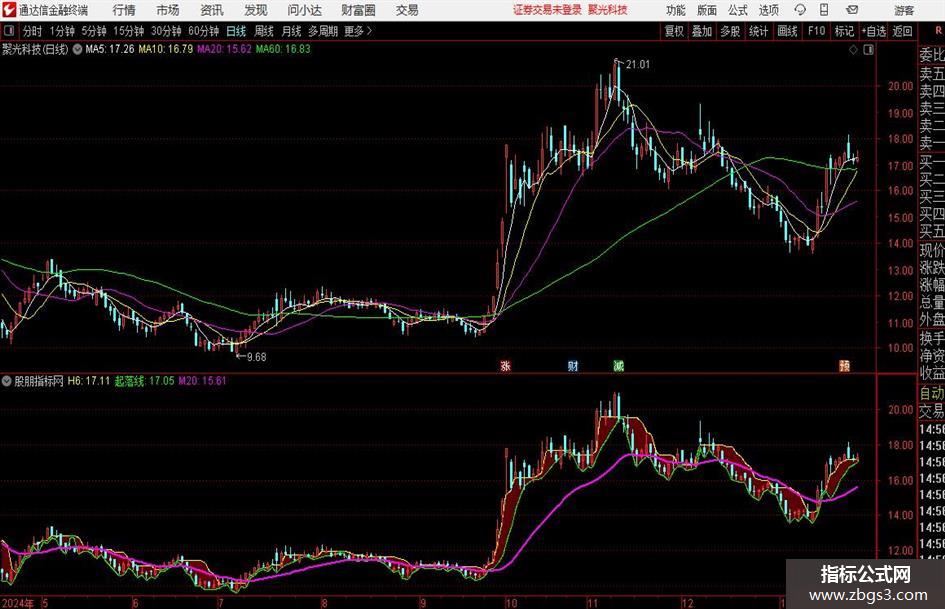Image resolution: width=945 pixels, height=609 pixels.
Task: Click the 财 event marker
Action: click(573, 365)
